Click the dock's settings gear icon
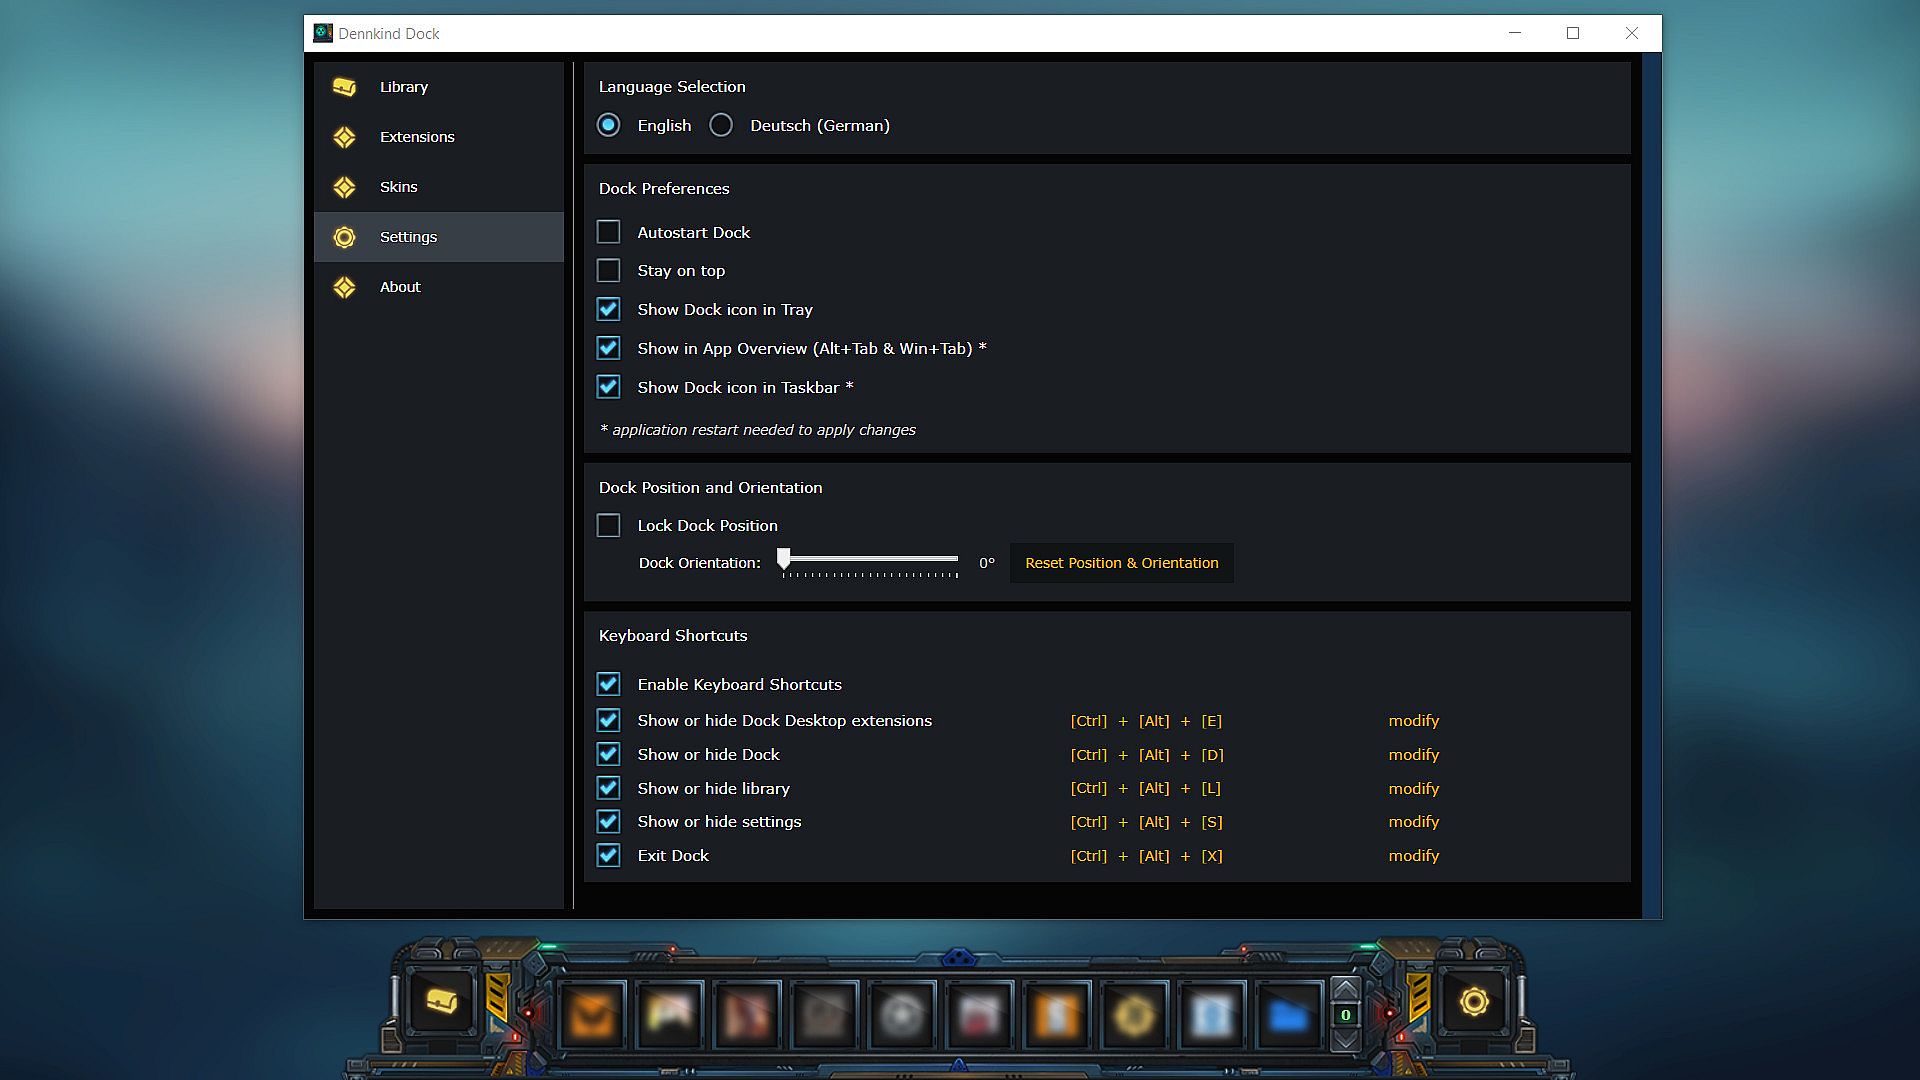Viewport: 1920px width, 1080px height. point(1473,1001)
